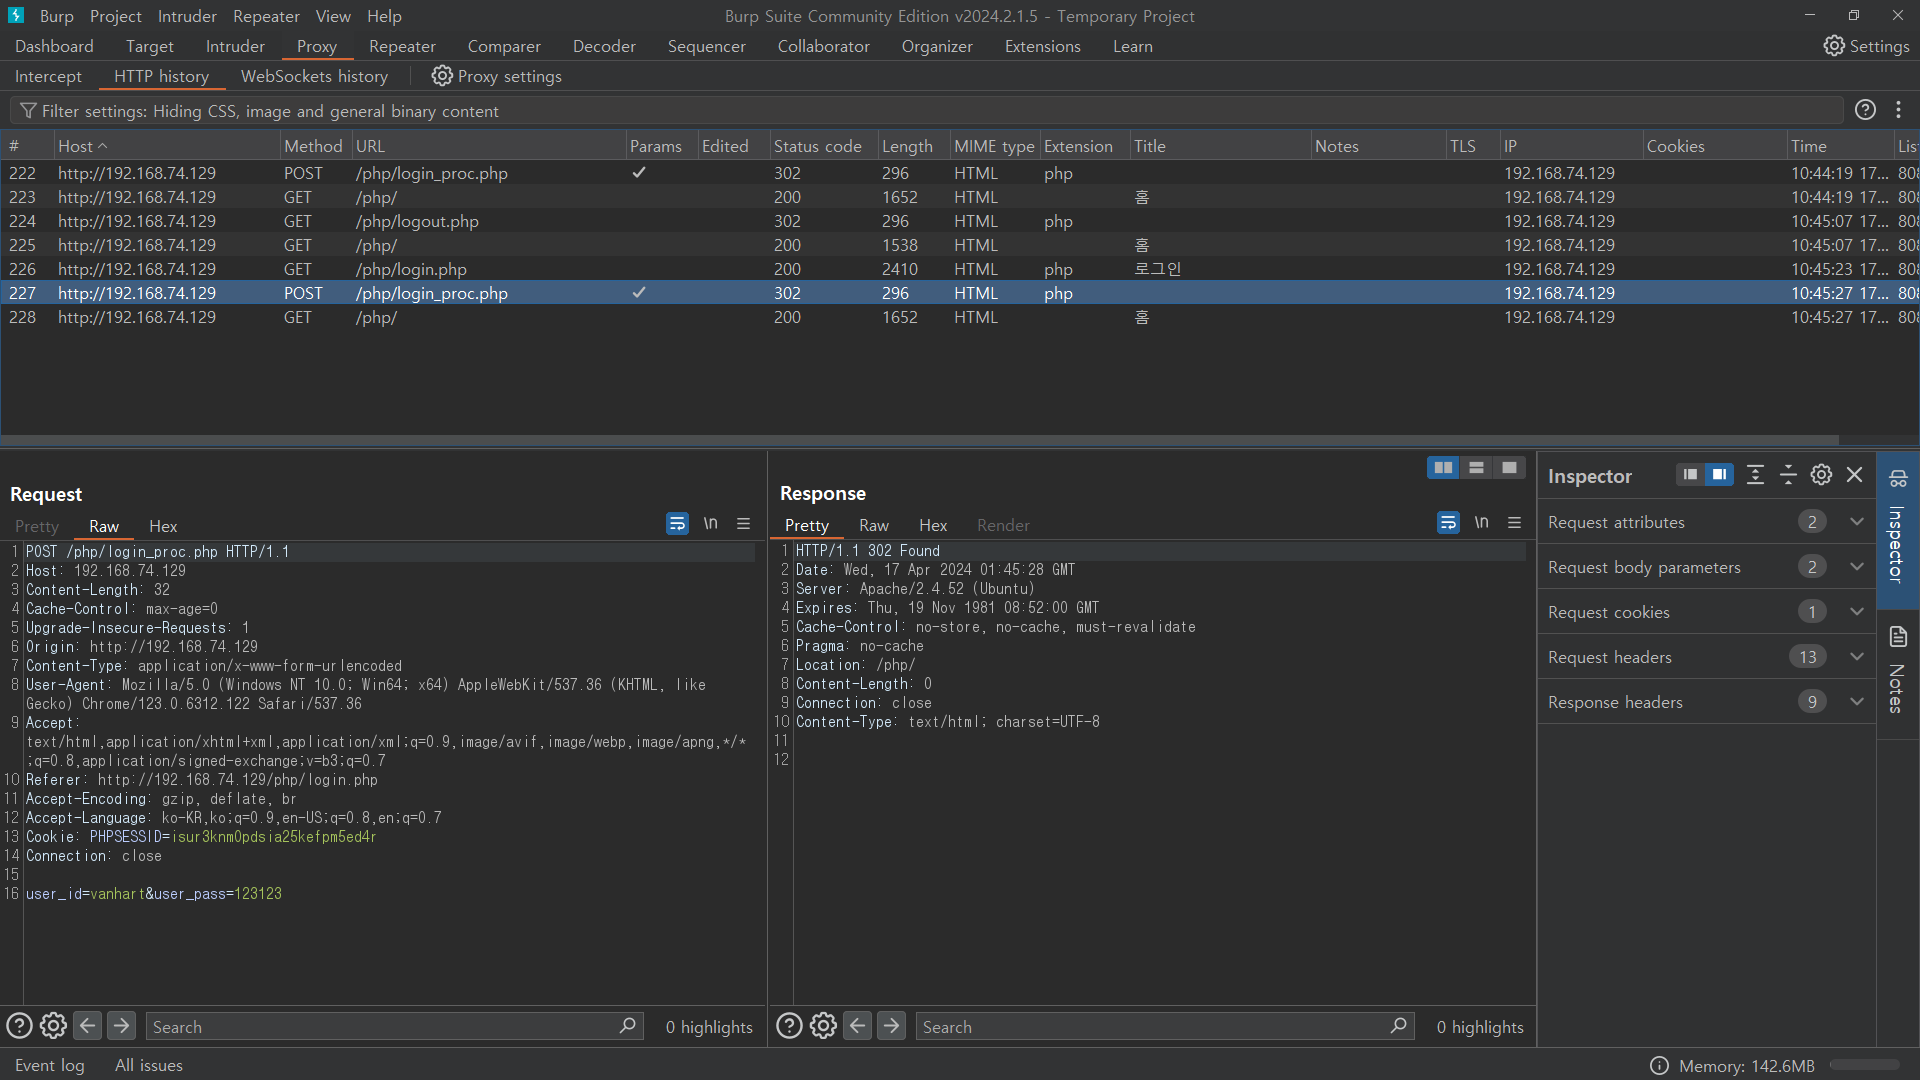Open Request search settings gear
Image resolution: width=1920 pixels, height=1080 pixels.
[53, 1026]
